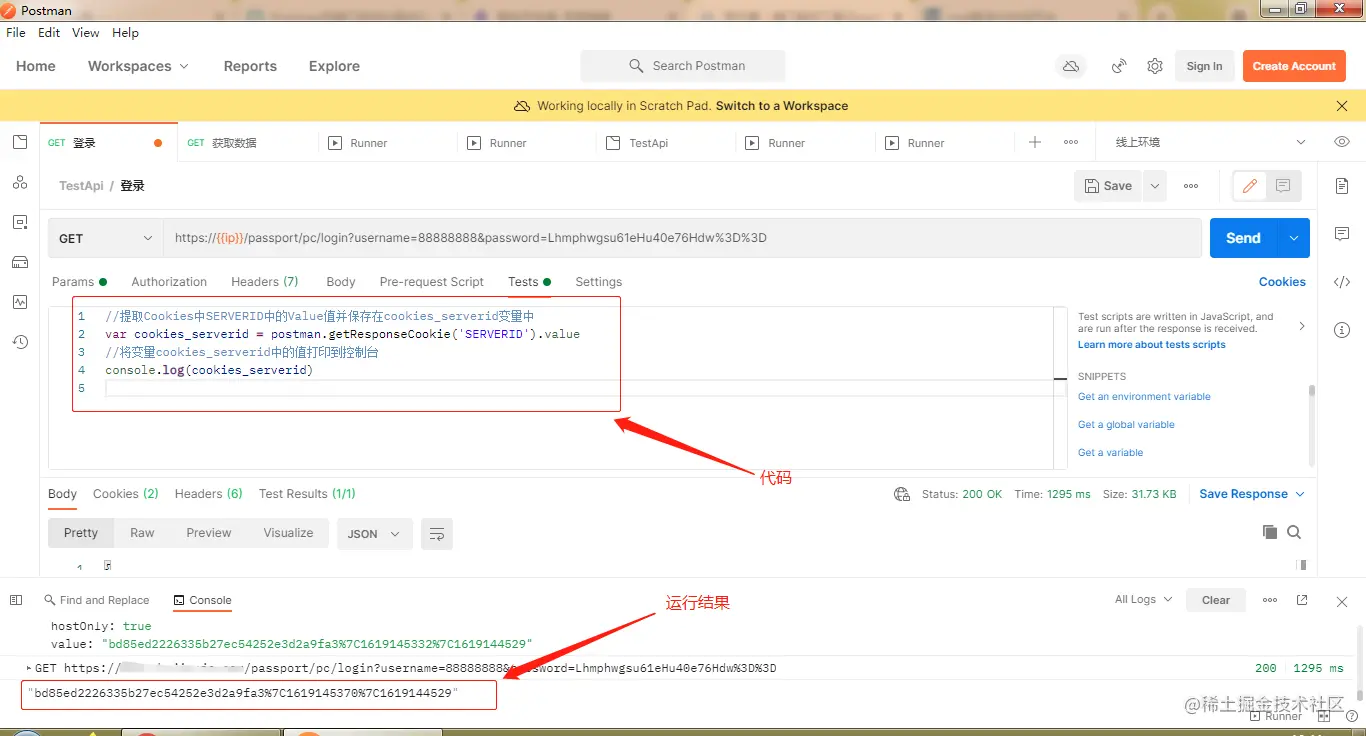Open tab options three-dots menu

(1071, 142)
